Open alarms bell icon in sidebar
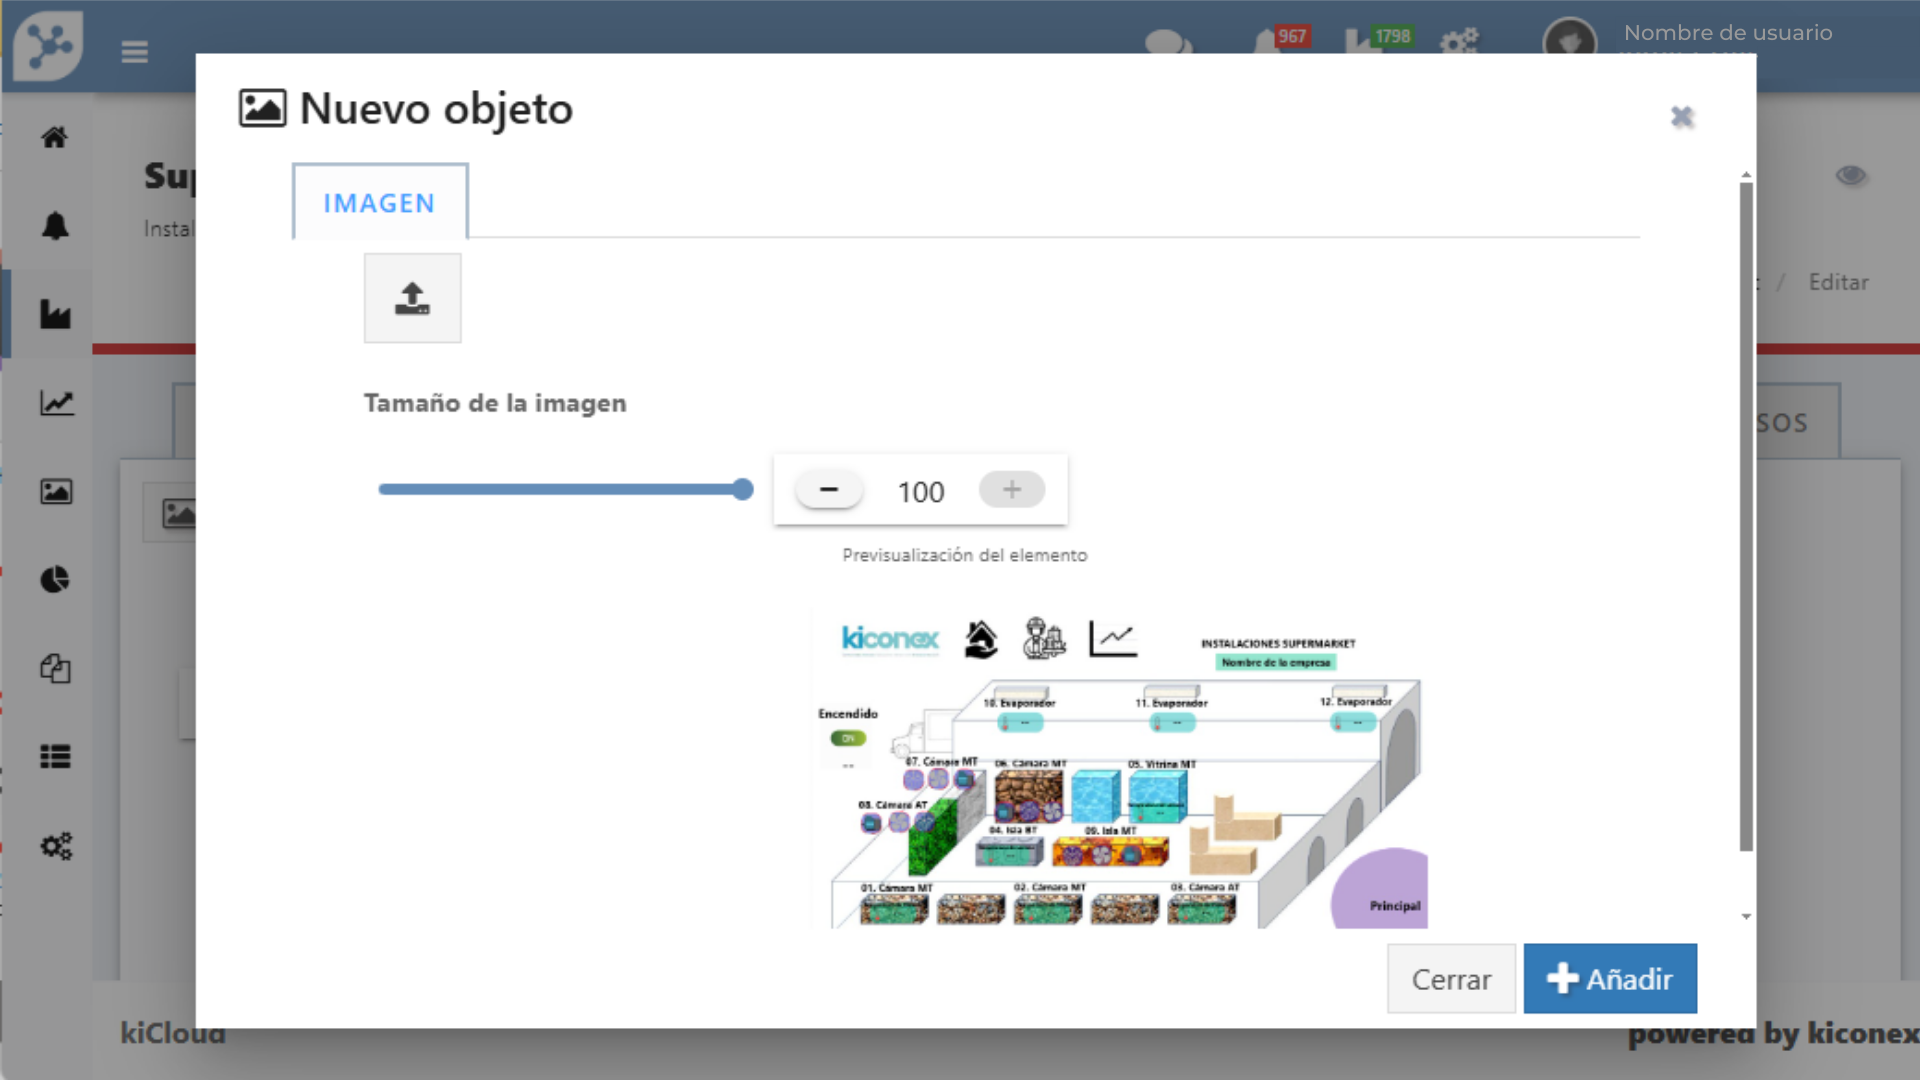This screenshot has height=1080, width=1920. [55, 226]
